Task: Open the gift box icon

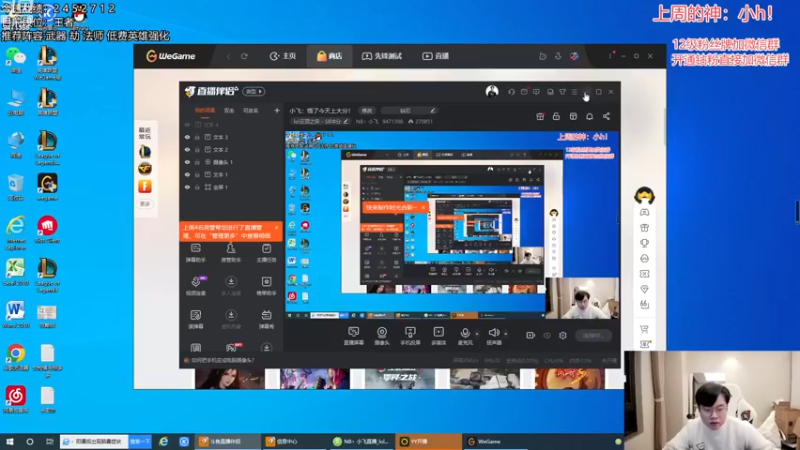Action: coord(540,117)
